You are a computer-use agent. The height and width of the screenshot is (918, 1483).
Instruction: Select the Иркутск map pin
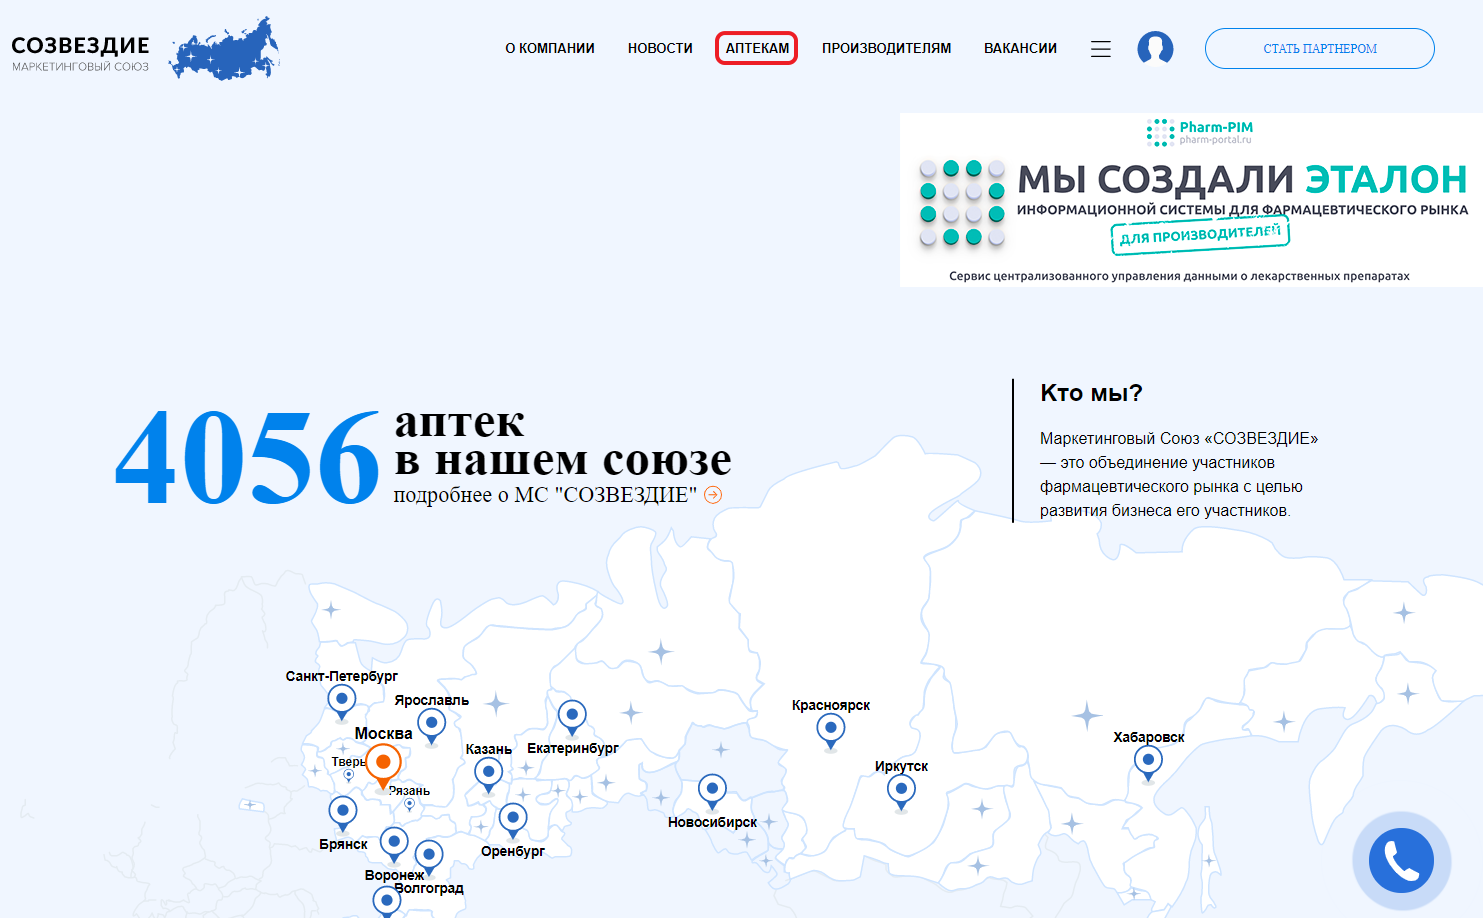pyautogui.click(x=901, y=793)
